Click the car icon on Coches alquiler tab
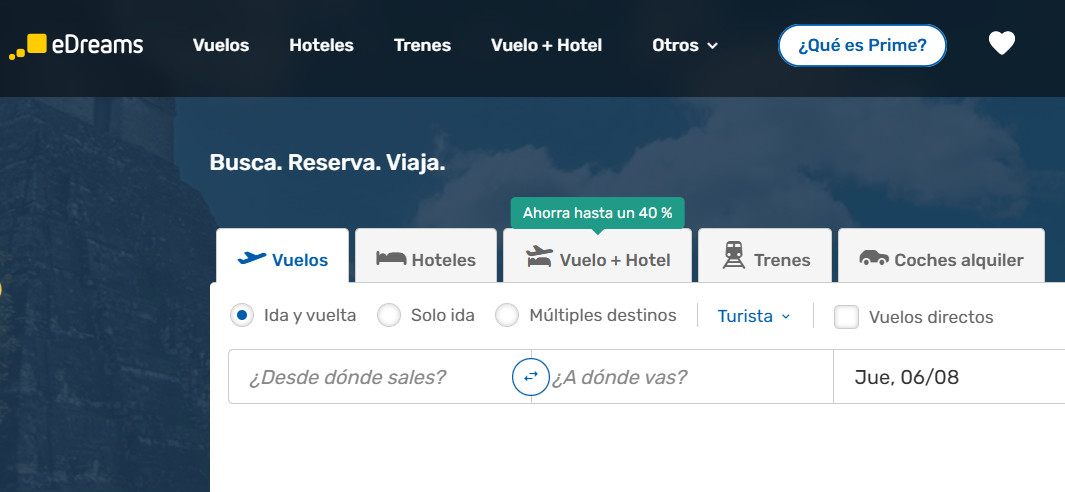The height and width of the screenshot is (492, 1065). click(874, 258)
